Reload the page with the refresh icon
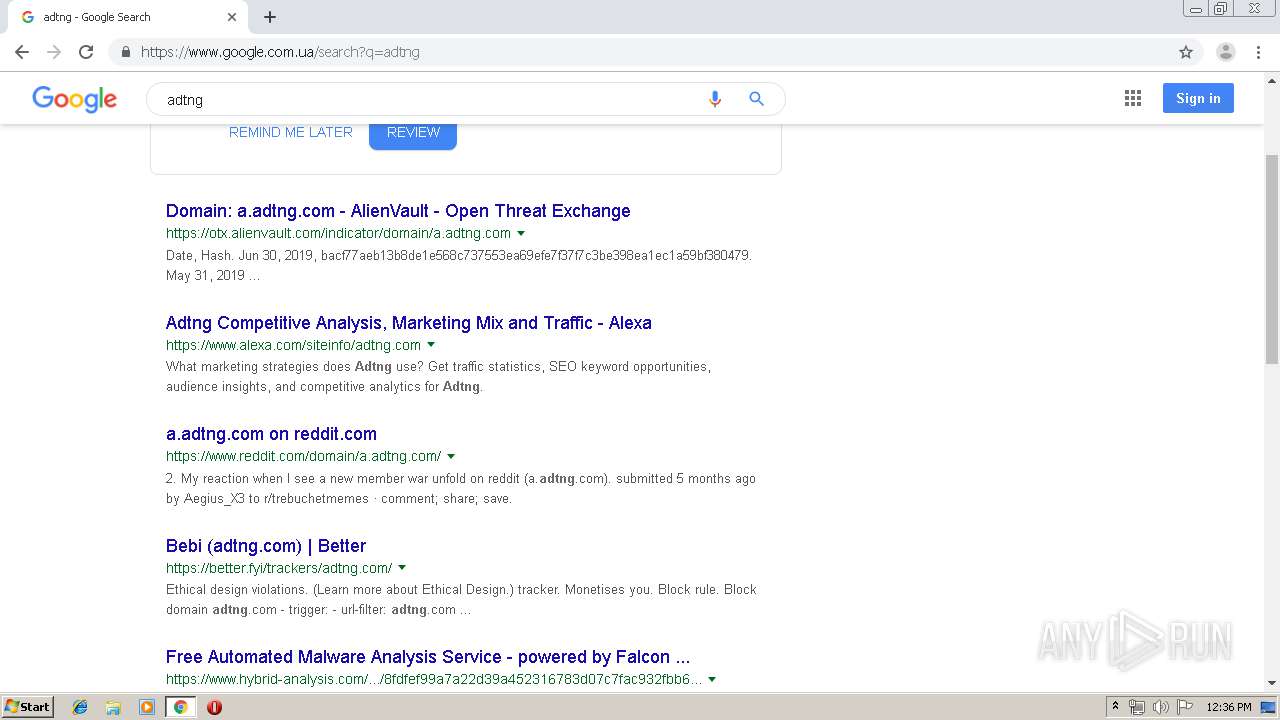 pyautogui.click(x=86, y=52)
